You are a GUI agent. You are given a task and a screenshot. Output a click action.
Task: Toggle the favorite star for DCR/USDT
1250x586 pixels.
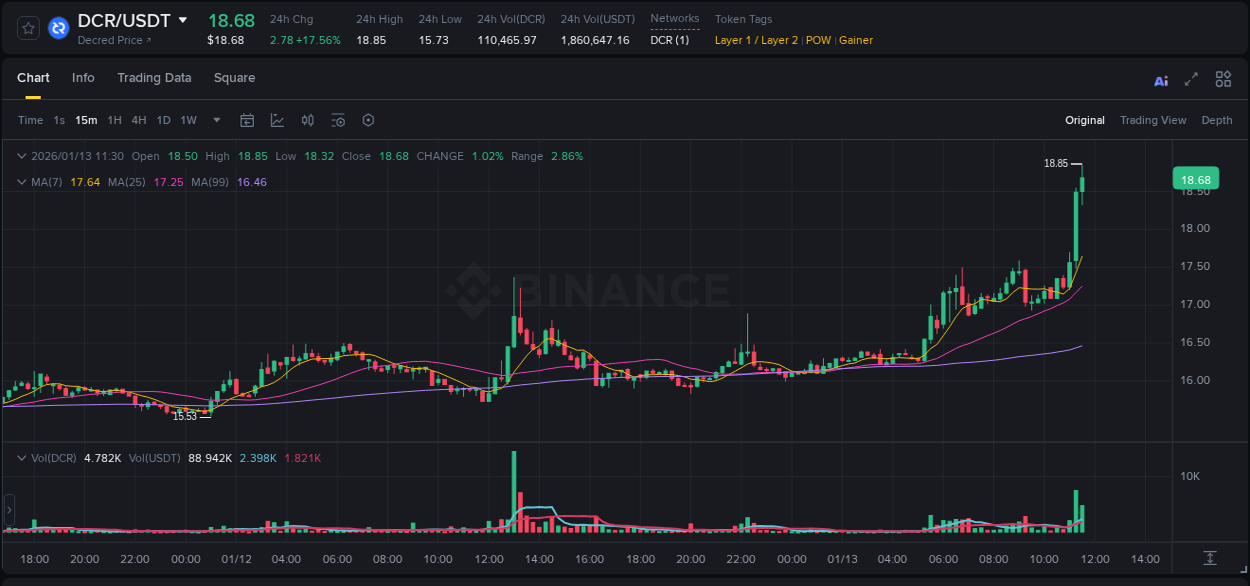[x=27, y=28]
